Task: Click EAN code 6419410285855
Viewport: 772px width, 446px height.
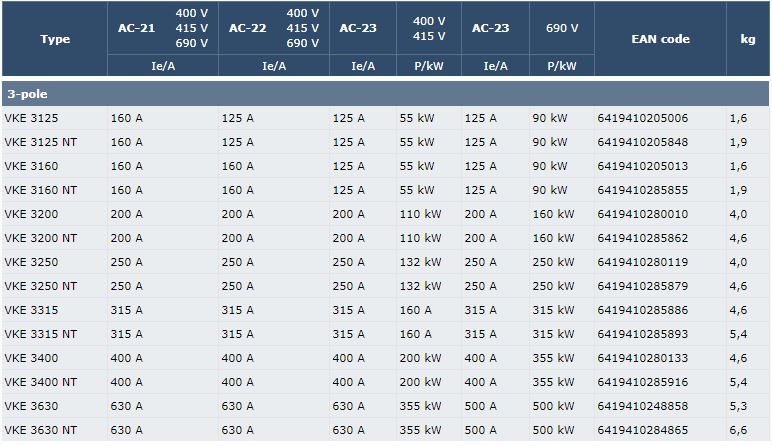Action: 643,190
